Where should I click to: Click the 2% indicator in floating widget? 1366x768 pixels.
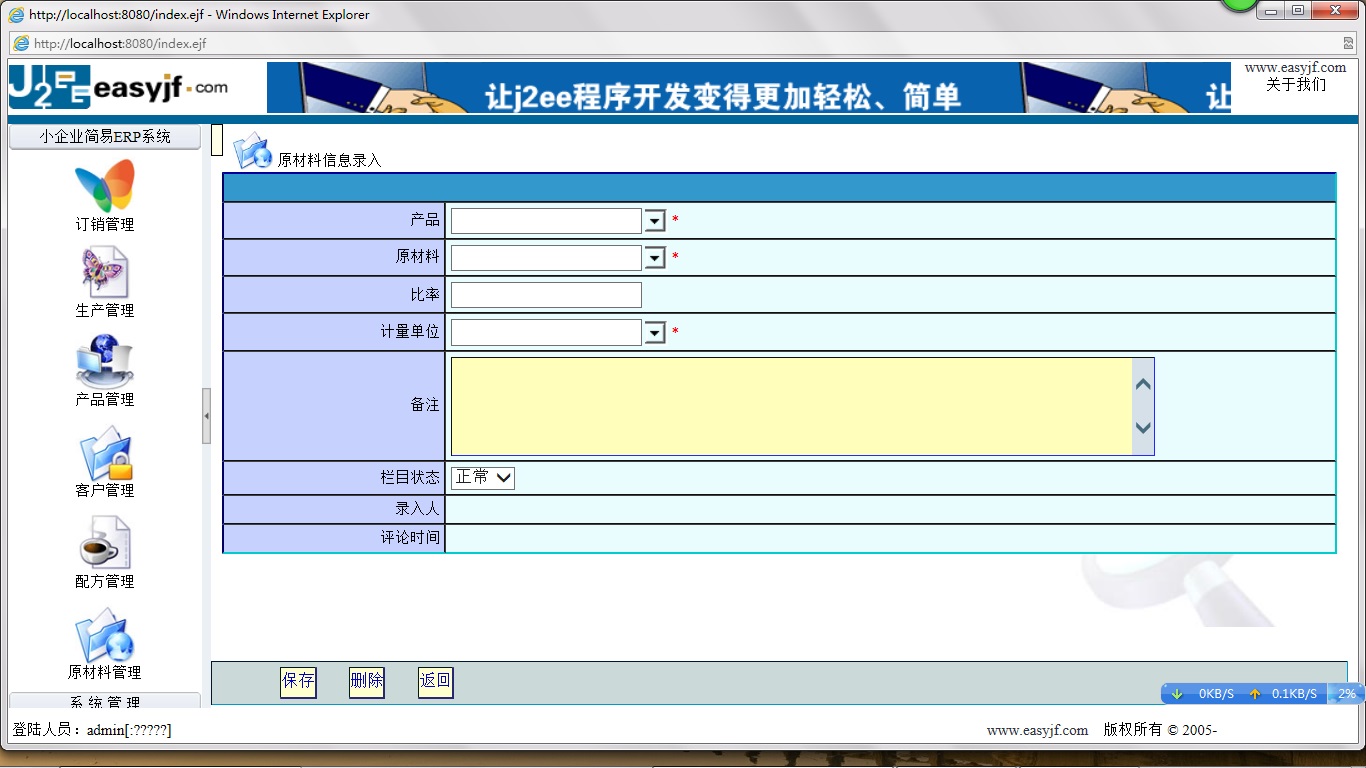click(x=1347, y=694)
